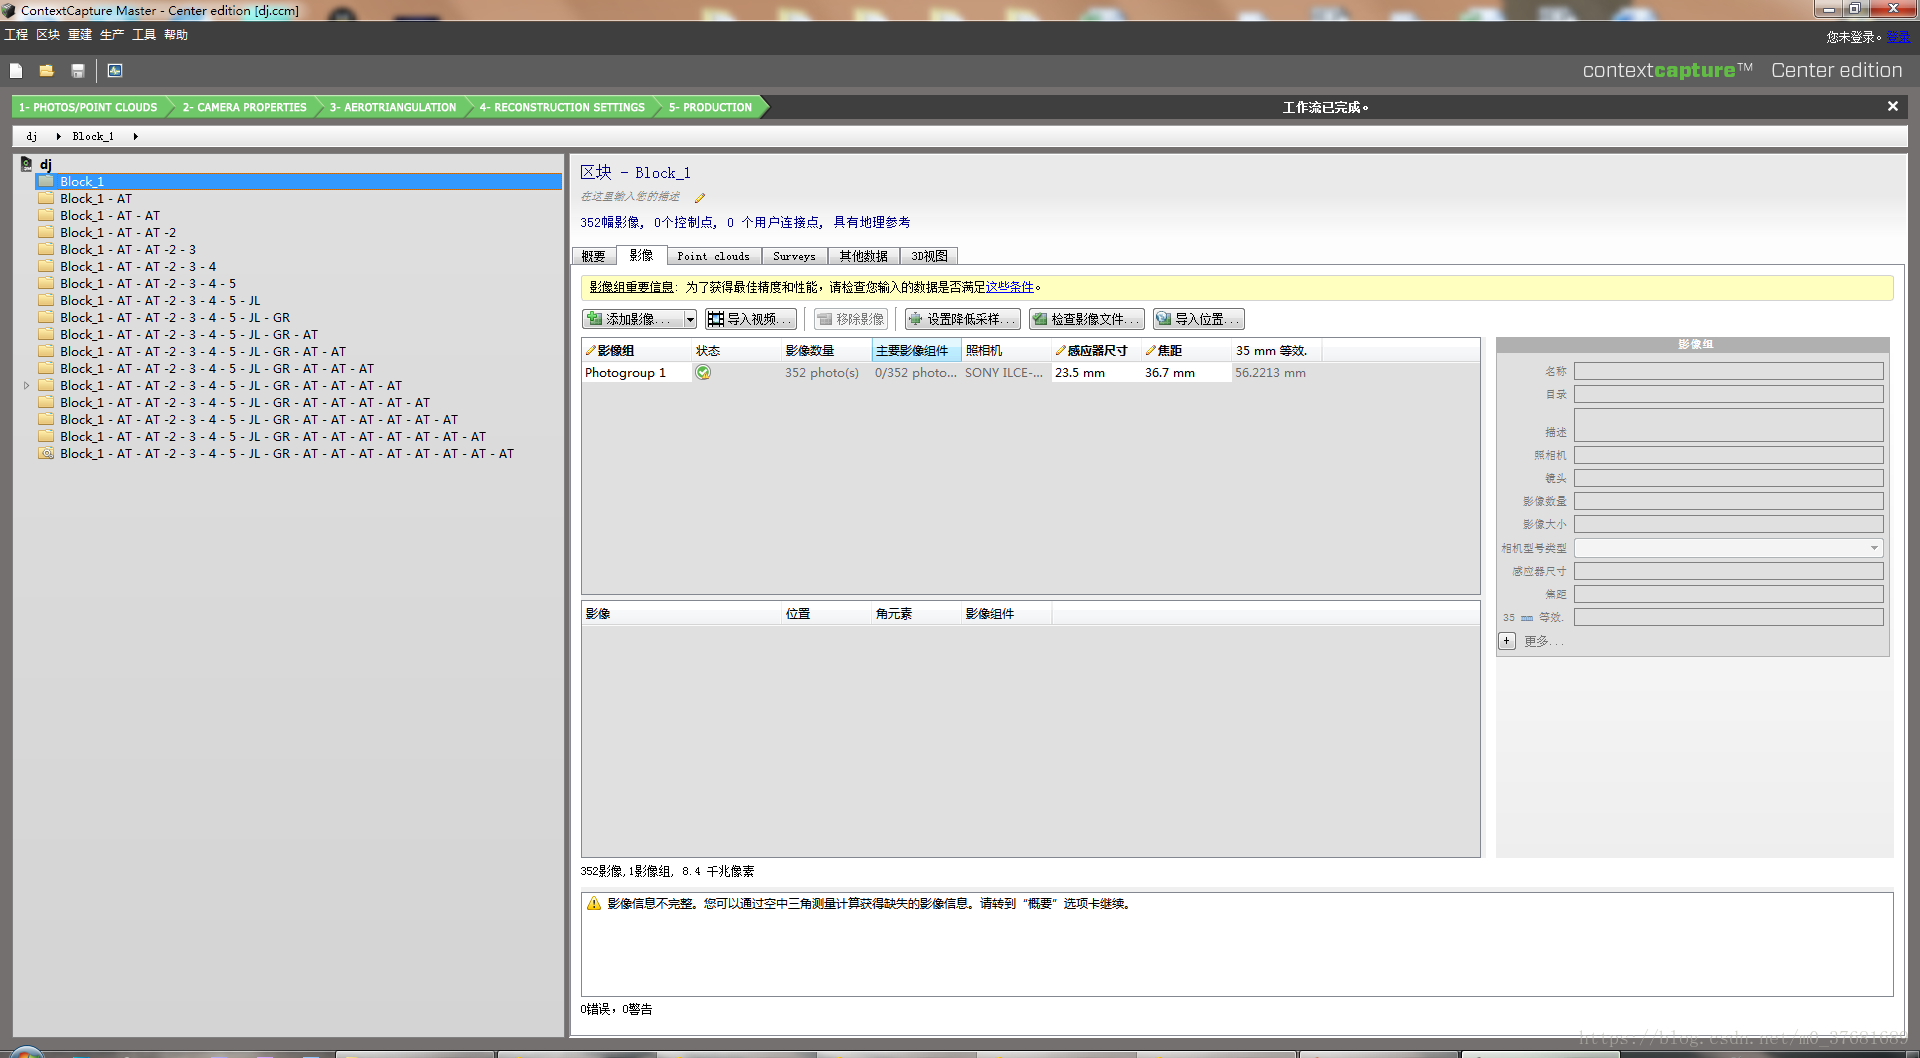1920x1058 pixels.
Task: Click the 设置降低采样 button
Action: (962, 319)
